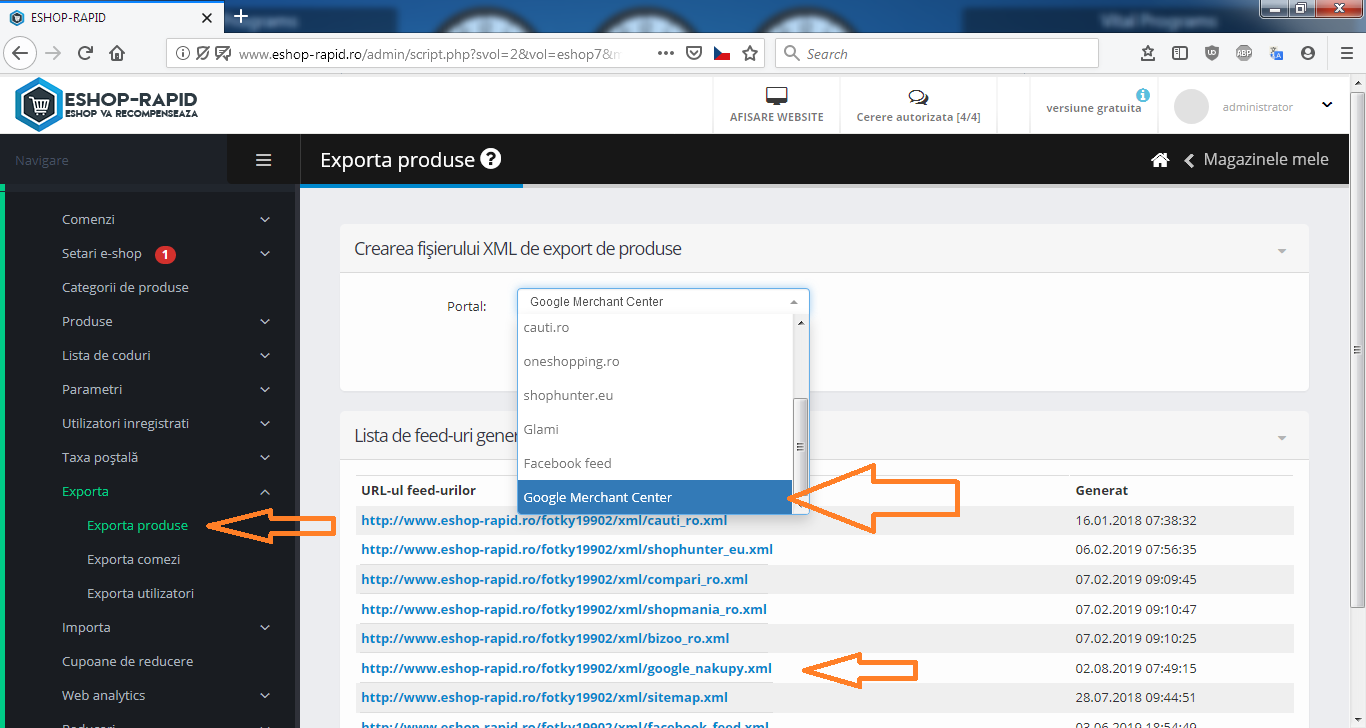This screenshot has width=1366, height=728.
Task: Open the translate extension icon
Action: (1276, 54)
